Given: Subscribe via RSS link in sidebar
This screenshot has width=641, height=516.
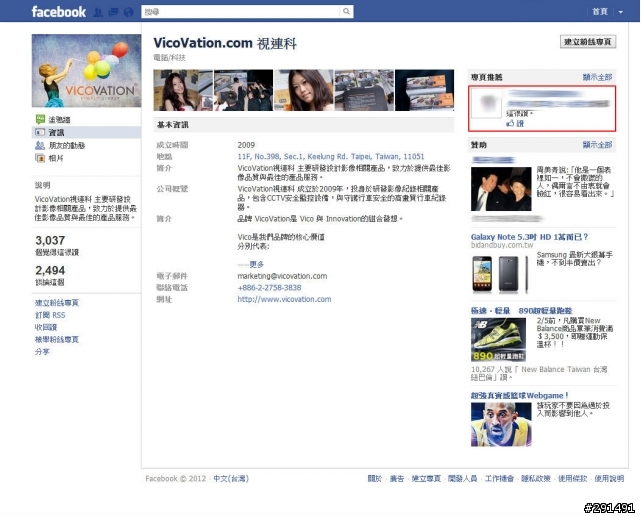Looking at the screenshot, I should (50, 315).
